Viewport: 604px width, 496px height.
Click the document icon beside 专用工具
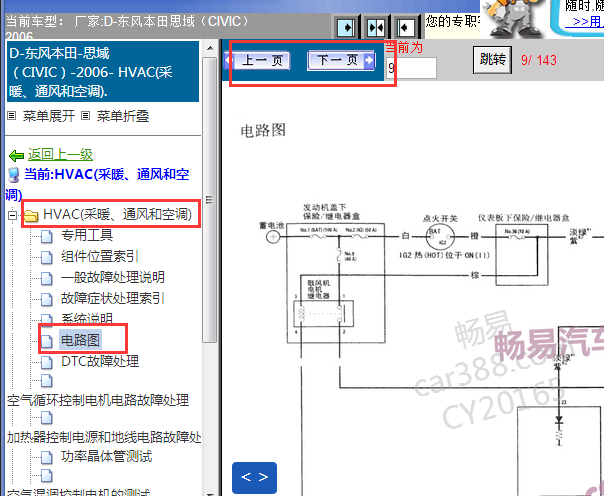click(x=47, y=236)
